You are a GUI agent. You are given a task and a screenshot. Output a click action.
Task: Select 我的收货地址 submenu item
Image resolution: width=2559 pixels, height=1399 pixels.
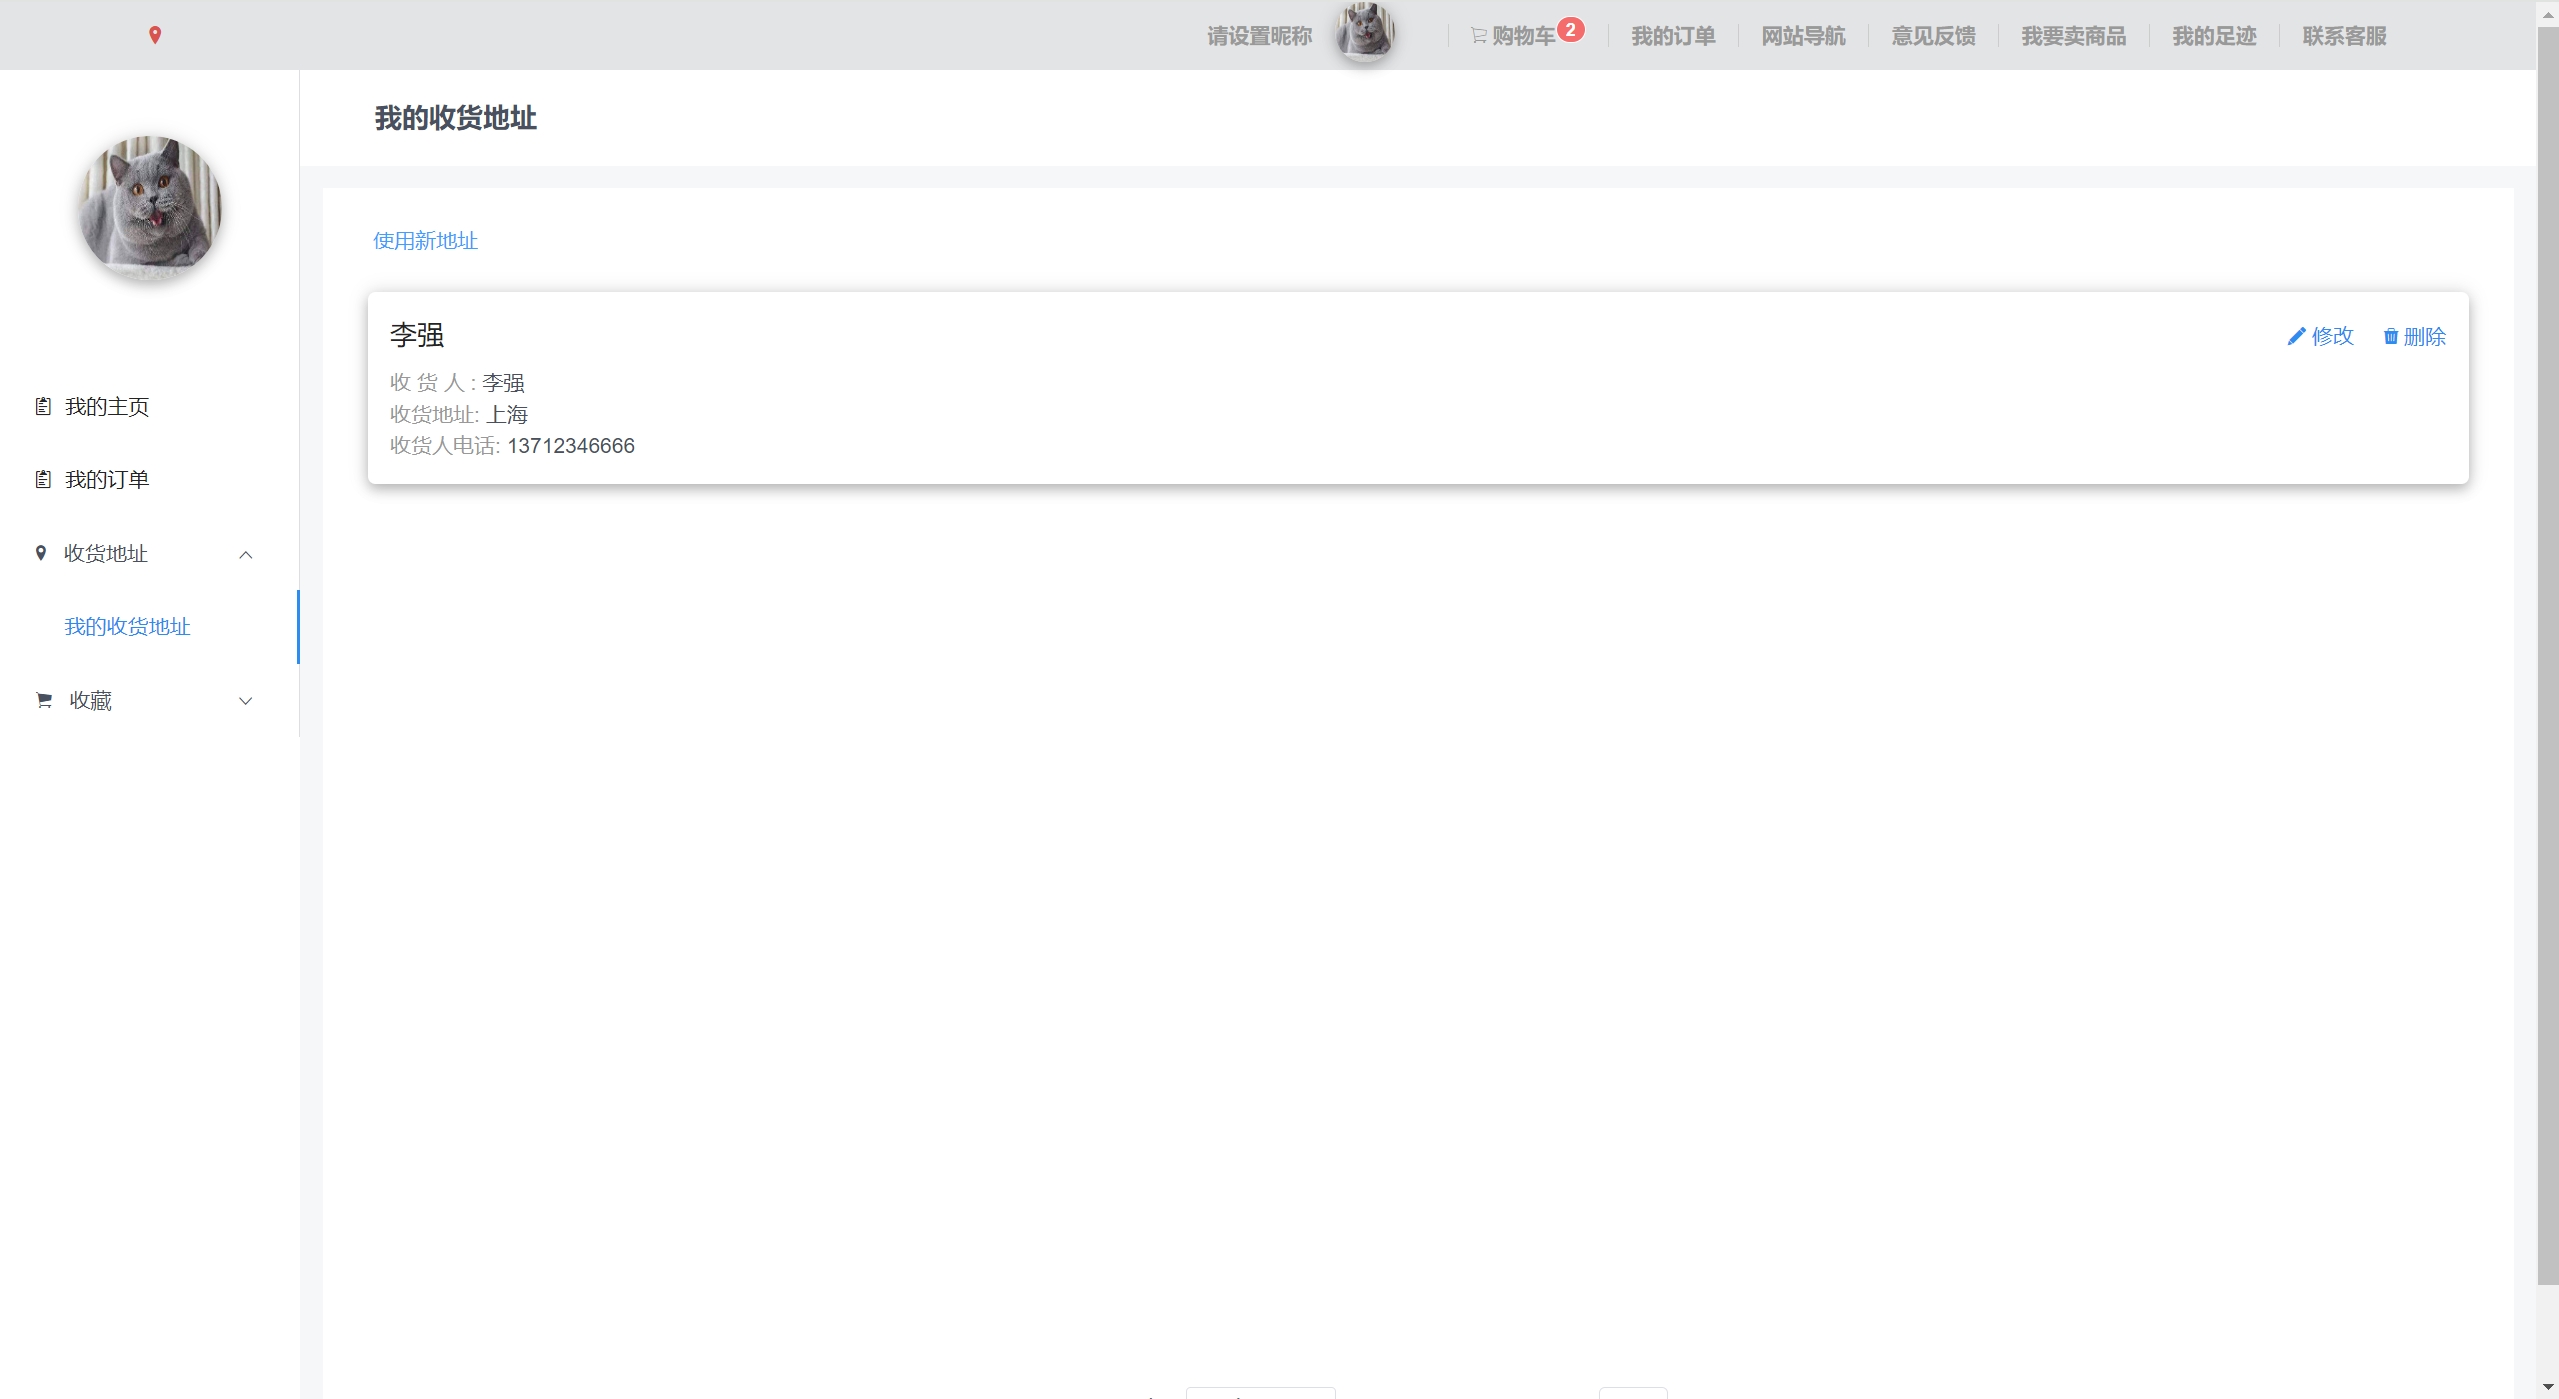[x=127, y=627]
